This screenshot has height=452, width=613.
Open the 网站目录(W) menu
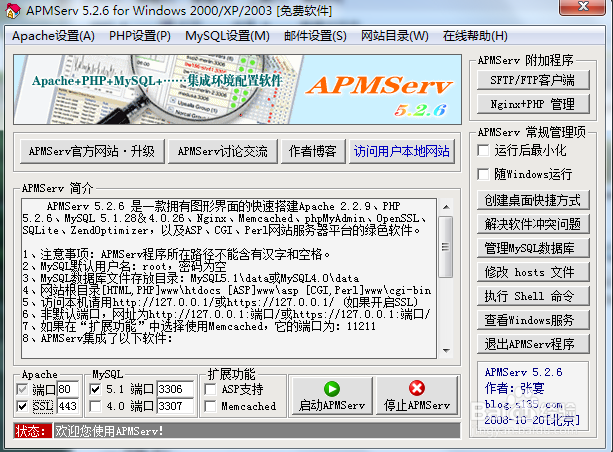[x=394, y=36]
